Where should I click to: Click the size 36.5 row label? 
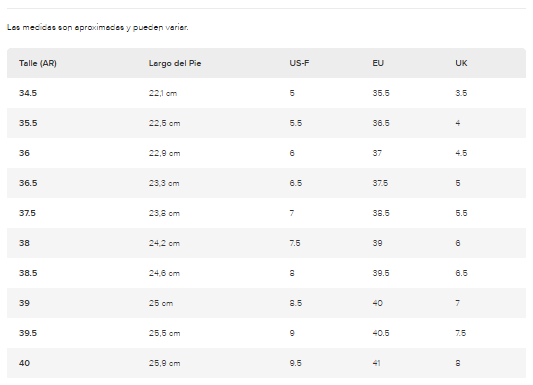click(28, 183)
